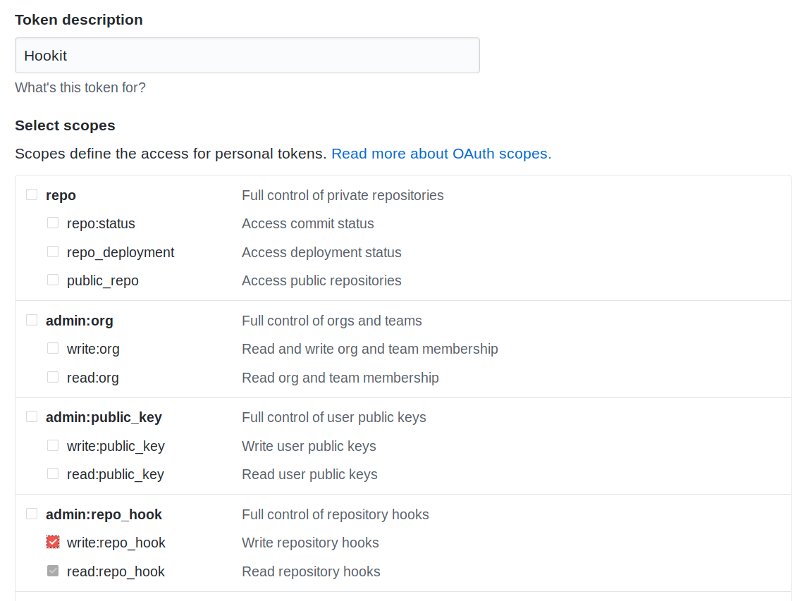Focus the Token description input field
The image size is (800, 601).
(247, 56)
